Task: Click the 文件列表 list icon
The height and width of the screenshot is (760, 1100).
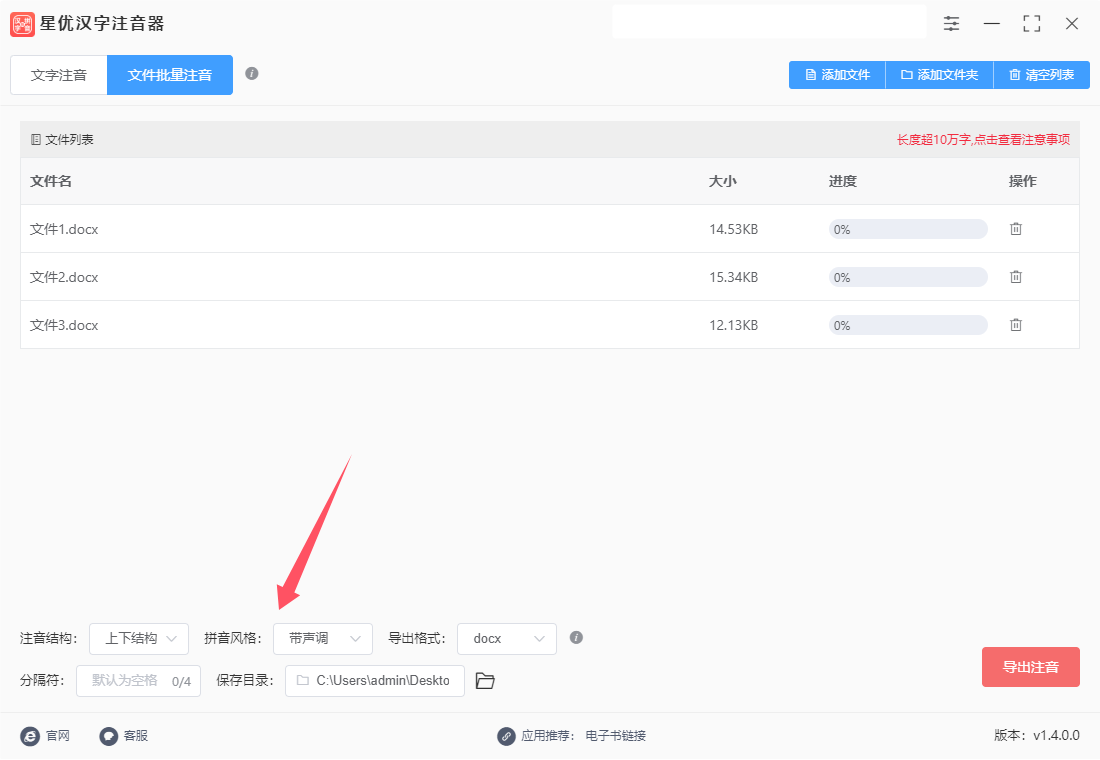Action: 36,140
